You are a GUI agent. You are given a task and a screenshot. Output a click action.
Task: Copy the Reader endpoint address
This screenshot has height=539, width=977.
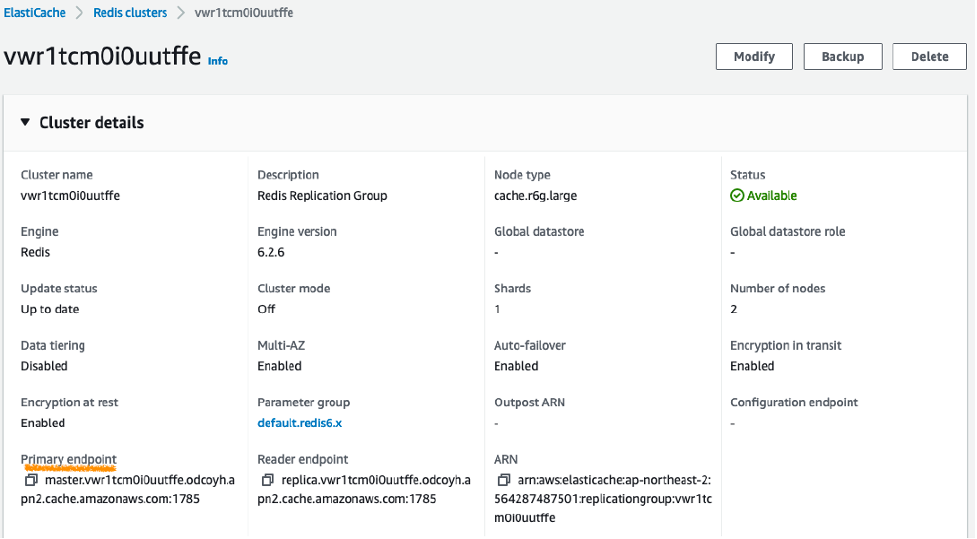click(267, 481)
